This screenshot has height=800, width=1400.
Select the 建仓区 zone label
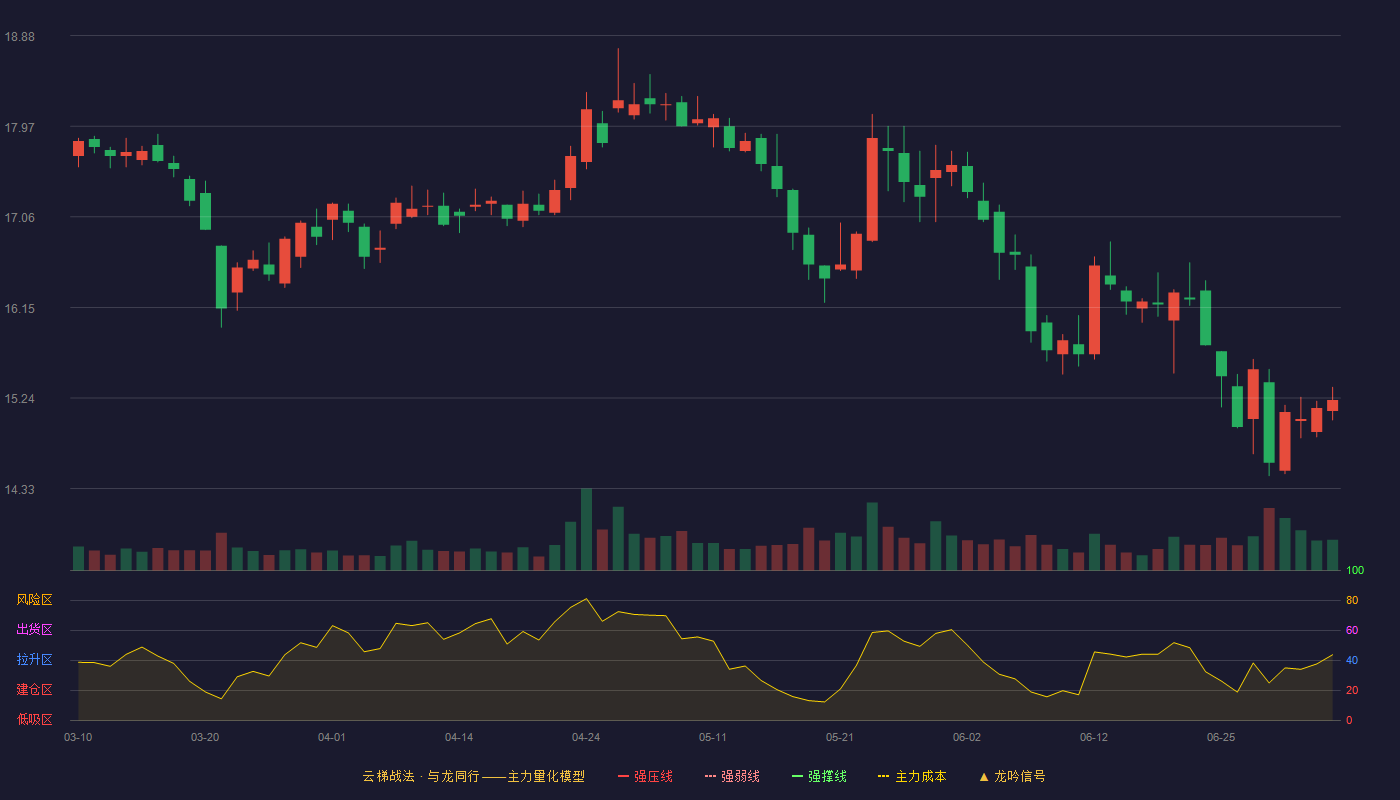(x=34, y=690)
